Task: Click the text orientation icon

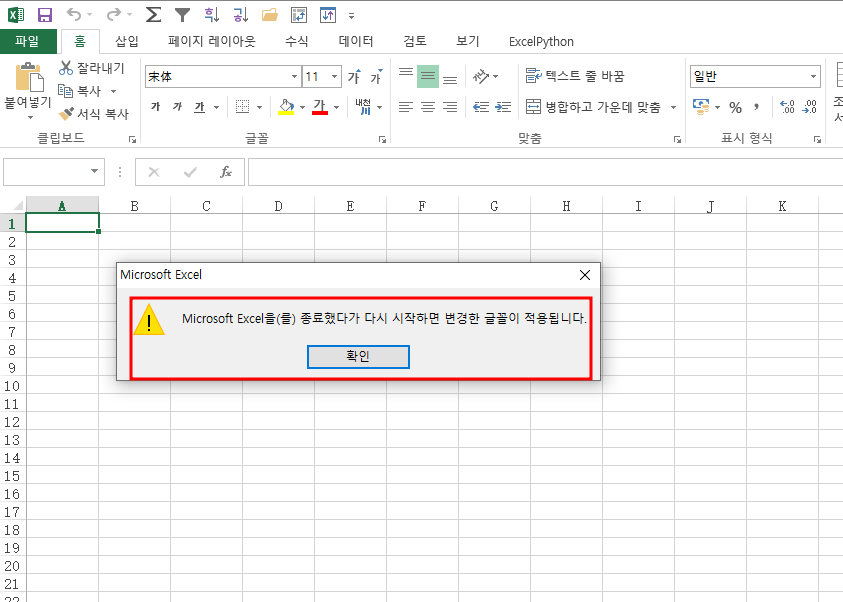Action: click(481, 76)
